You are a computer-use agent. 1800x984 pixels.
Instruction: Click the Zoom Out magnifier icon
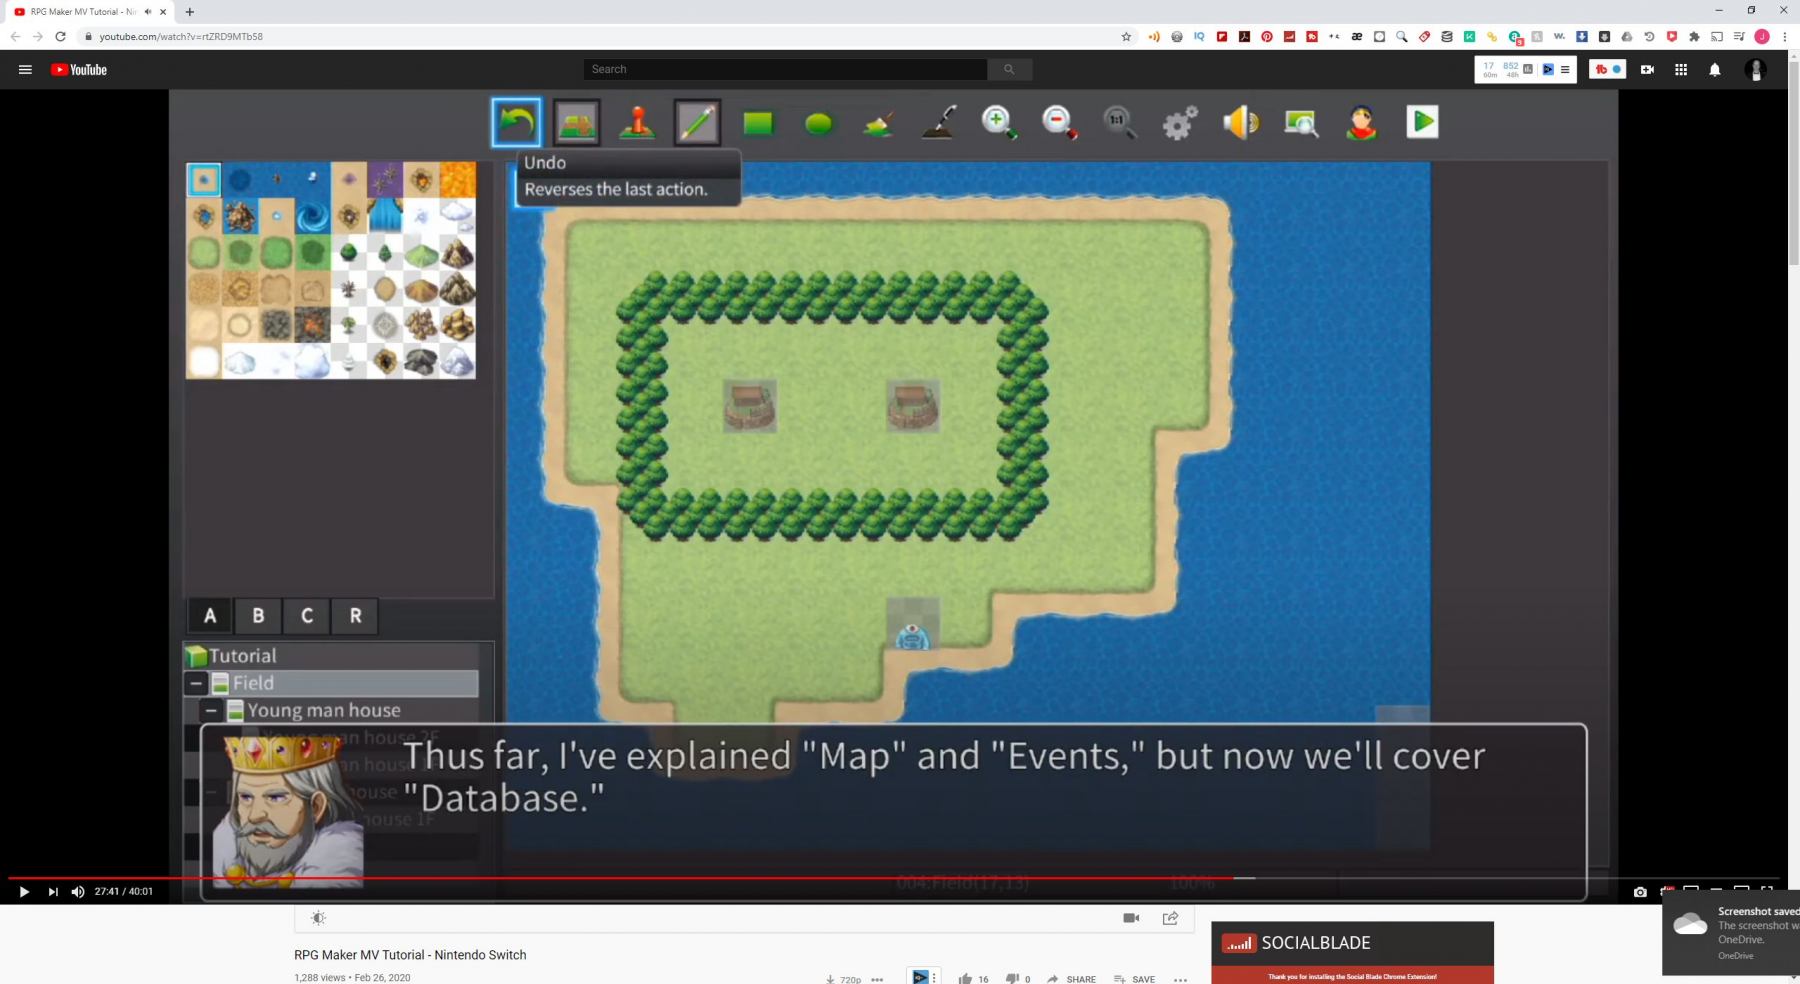(1059, 122)
